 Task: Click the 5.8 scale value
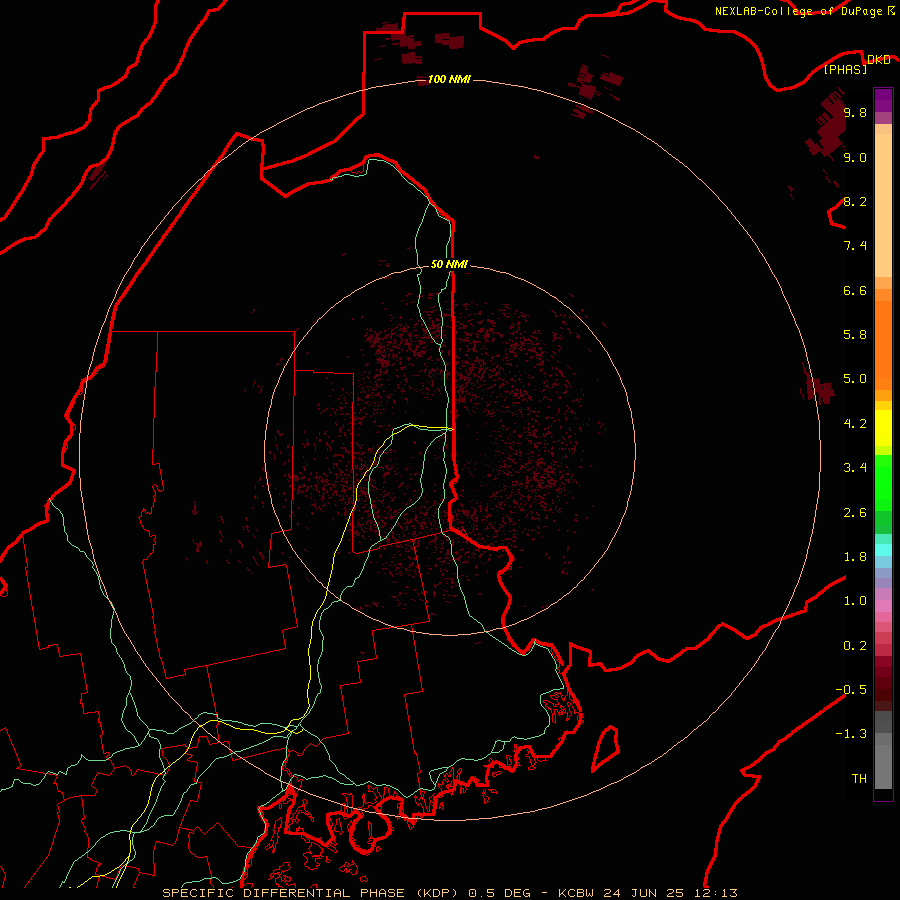tap(855, 335)
